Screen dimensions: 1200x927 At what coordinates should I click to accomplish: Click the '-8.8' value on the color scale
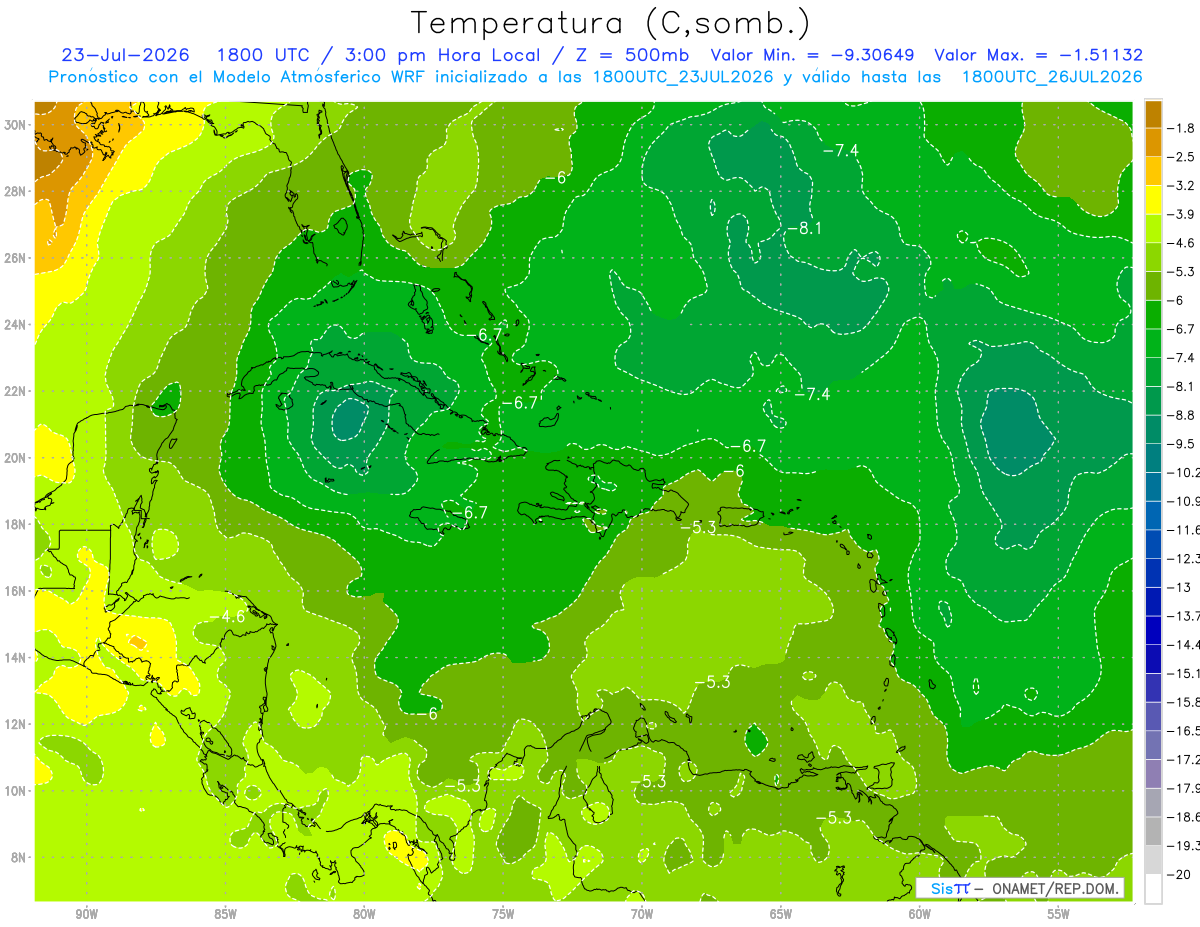coord(1182,415)
